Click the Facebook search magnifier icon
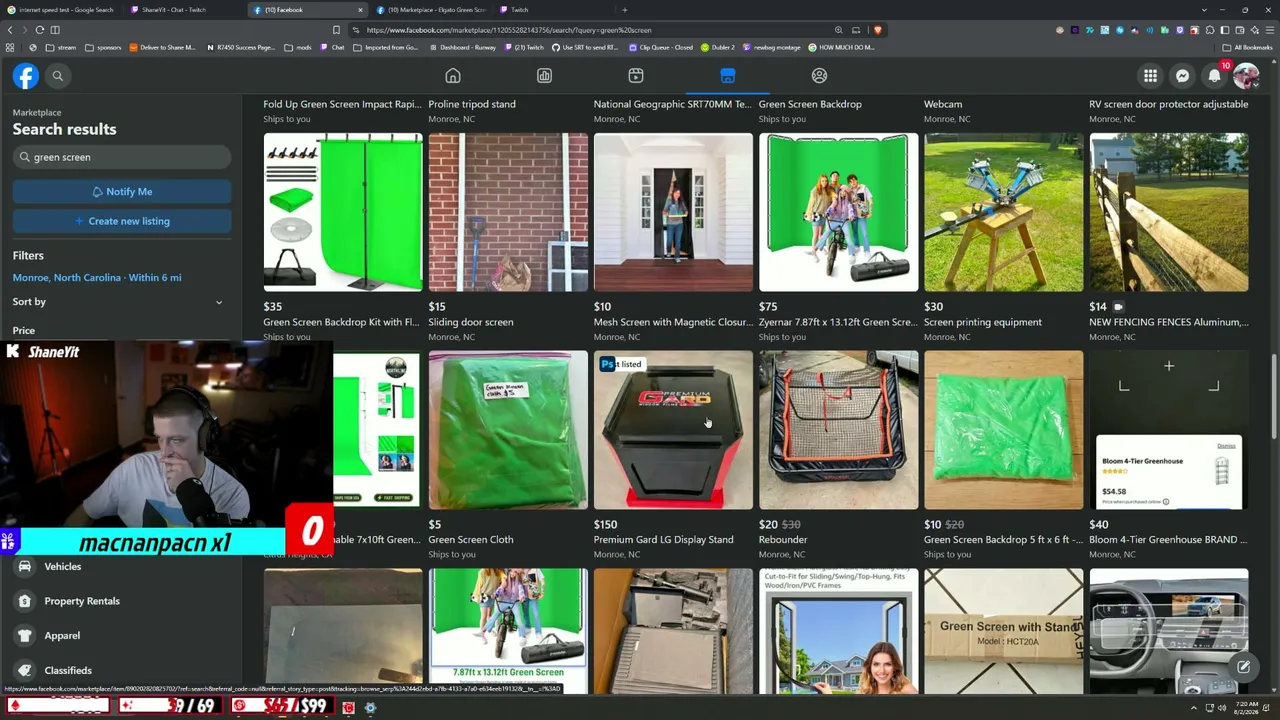This screenshot has height=720, width=1280. [x=58, y=76]
